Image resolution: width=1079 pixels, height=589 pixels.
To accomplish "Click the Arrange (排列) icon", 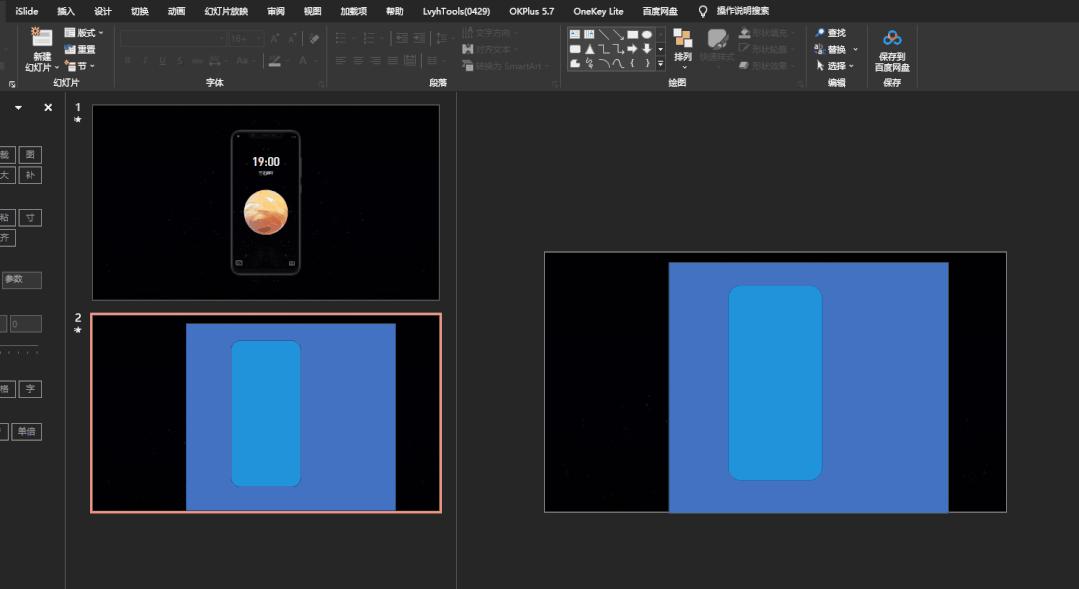I will click(x=683, y=40).
